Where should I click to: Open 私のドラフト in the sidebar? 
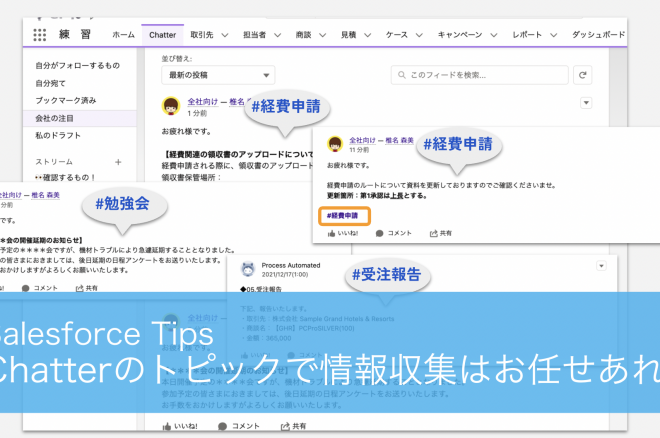tap(58, 135)
